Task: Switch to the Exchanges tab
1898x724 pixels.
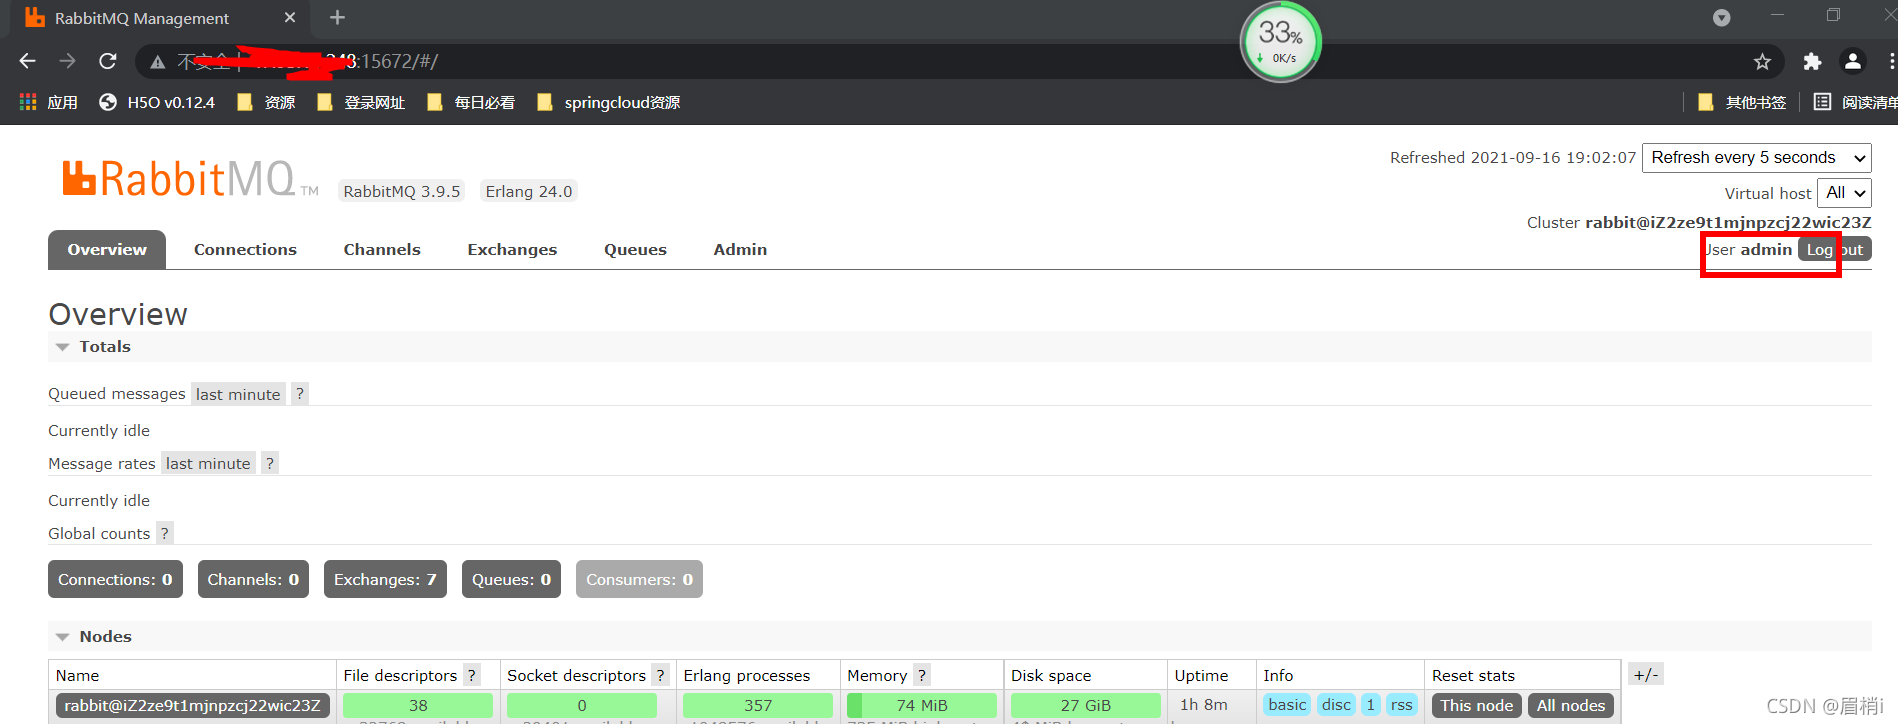Action: pyautogui.click(x=512, y=250)
